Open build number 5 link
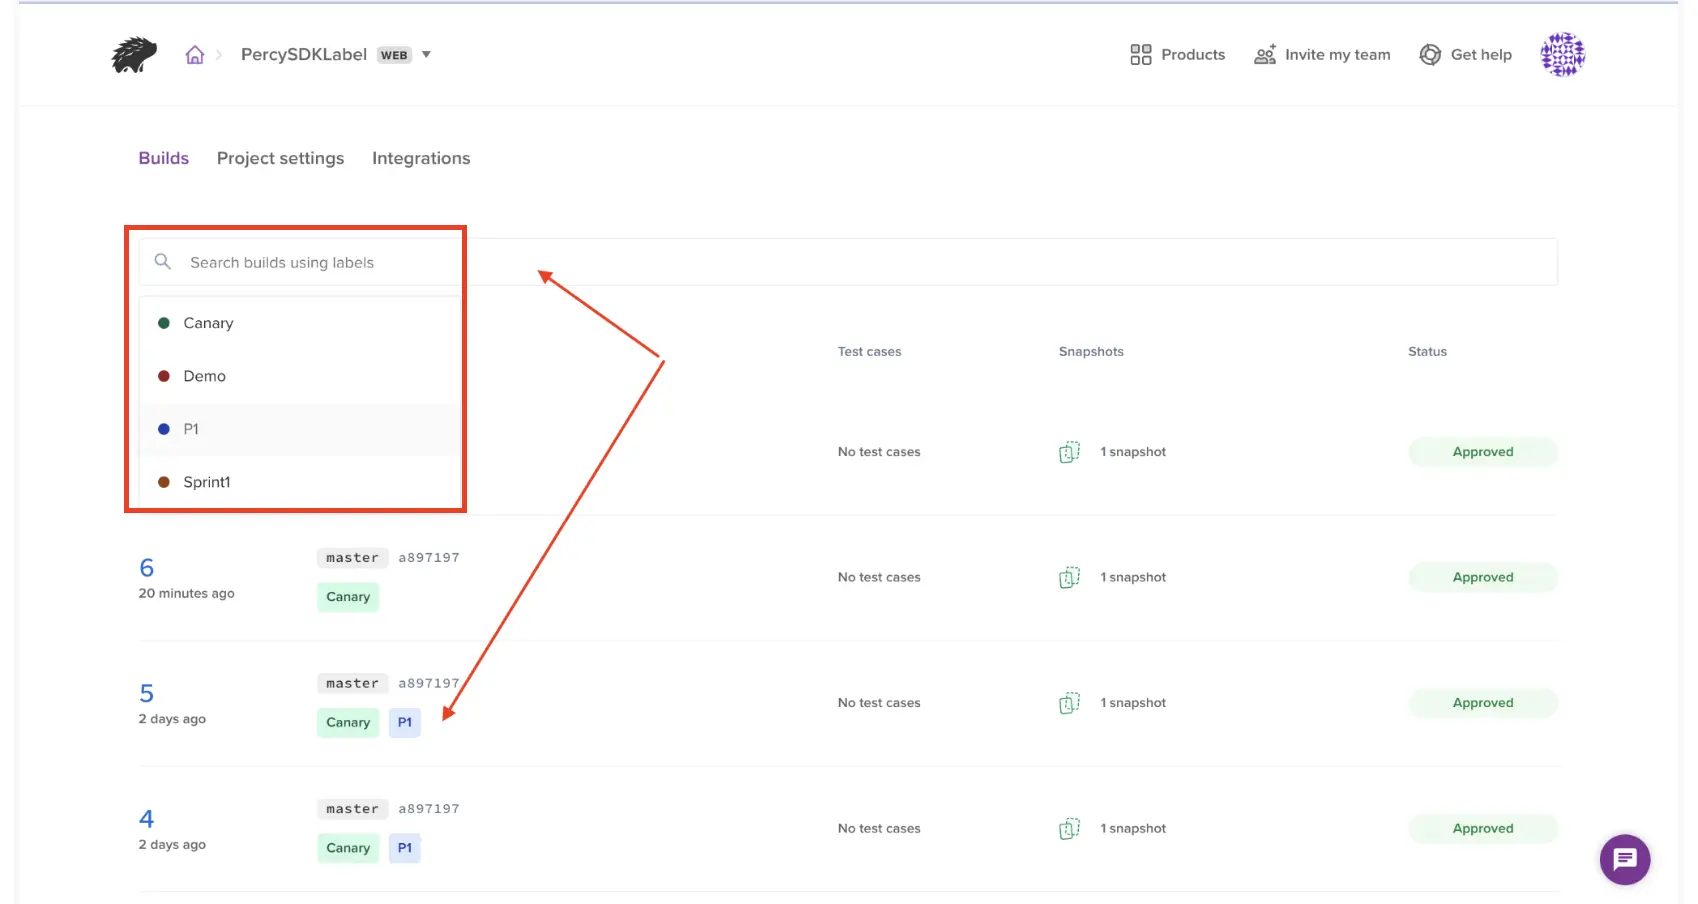 coord(147,693)
